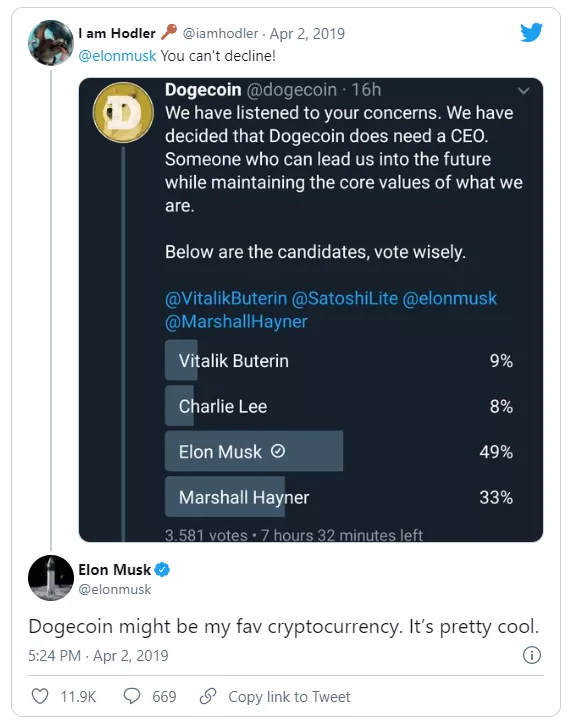Click the Twitter bird logo
Image resolution: width=570 pixels, height=724 pixels.
pyautogui.click(x=531, y=32)
